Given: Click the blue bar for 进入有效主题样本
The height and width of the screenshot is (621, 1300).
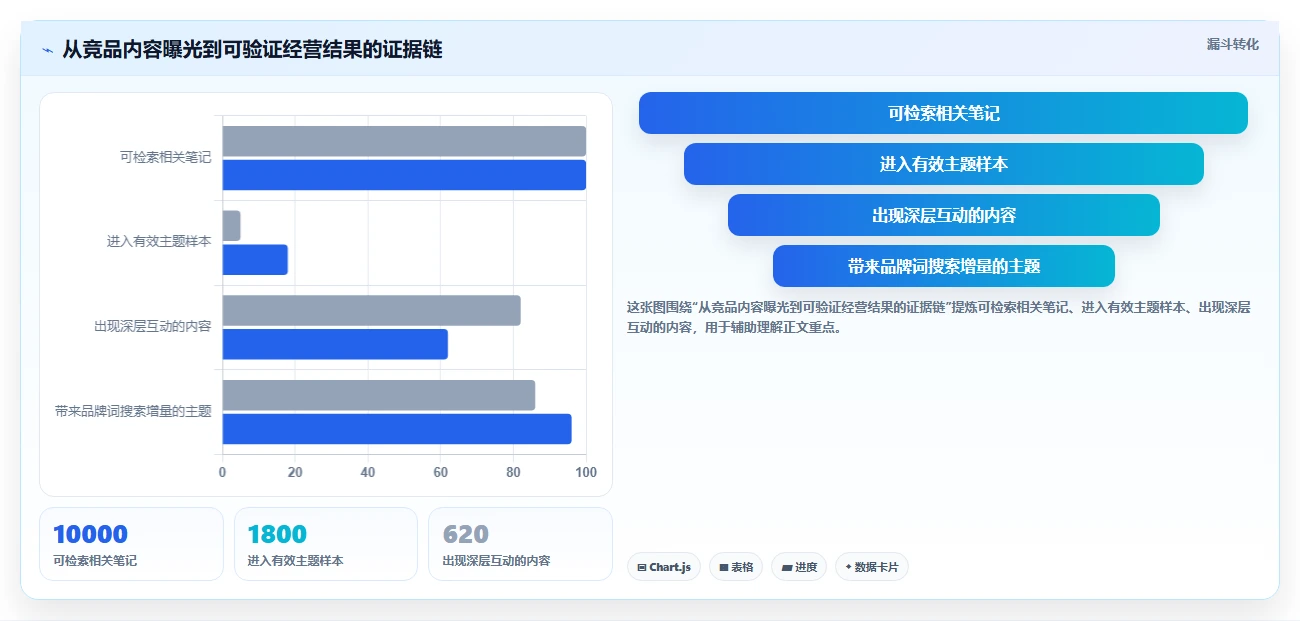Looking at the screenshot, I should tap(255, 260).
